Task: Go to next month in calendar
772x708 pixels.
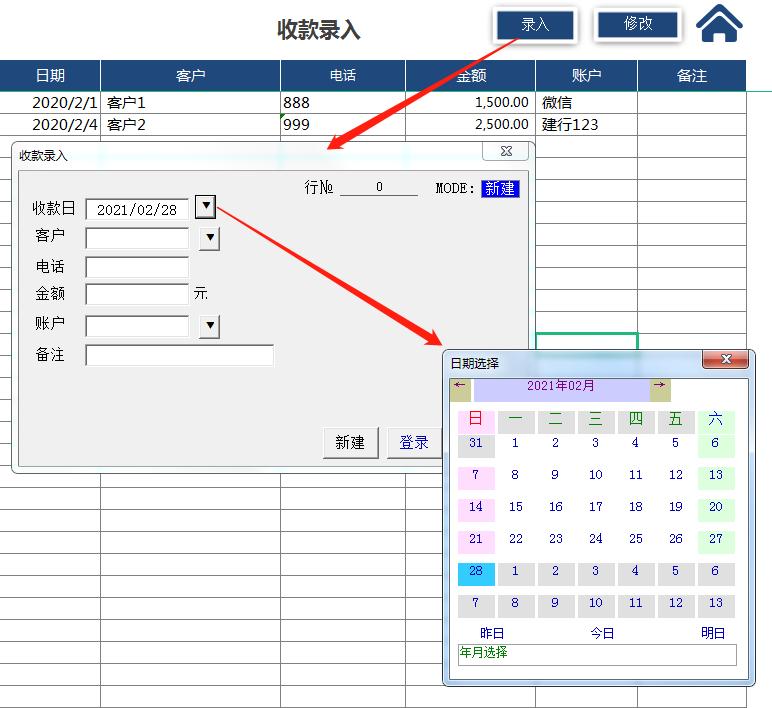Action: pyautogui.click(x=660, y=389)
